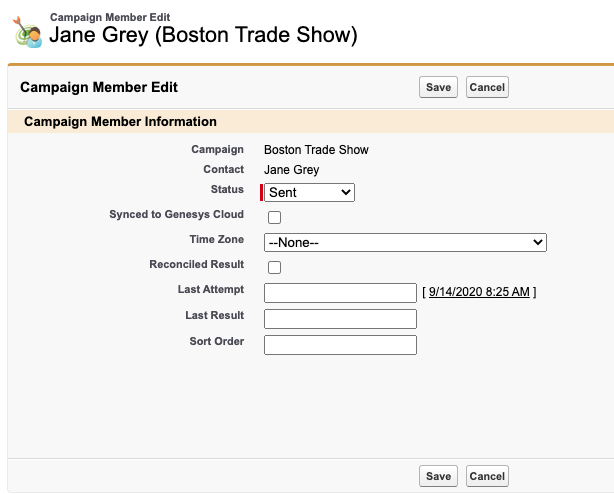Click the top Cancel button

(487, 87)
